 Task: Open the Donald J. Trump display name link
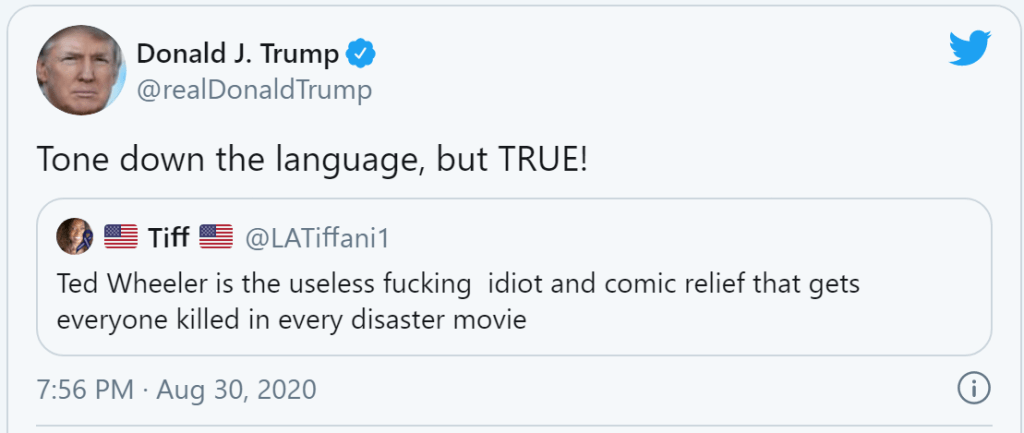(236, 54)
